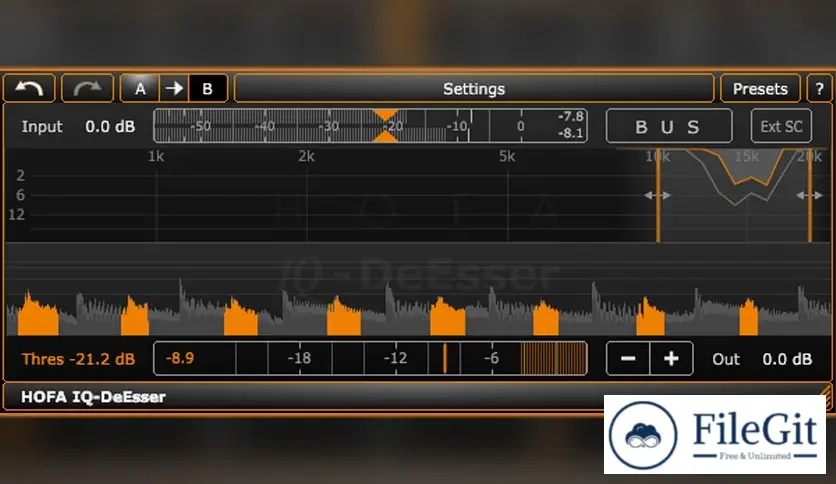Click the -7.8 peak level readout

click(570, 117)
